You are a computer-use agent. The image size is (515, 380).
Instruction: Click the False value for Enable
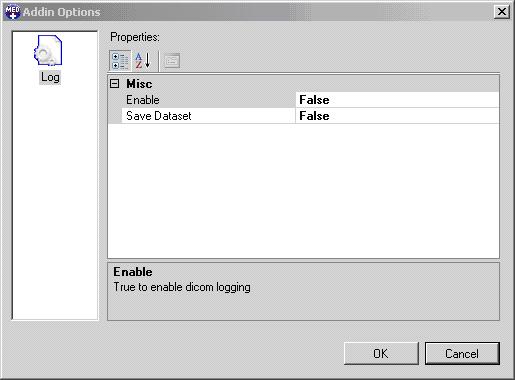(x=314, y=100)
